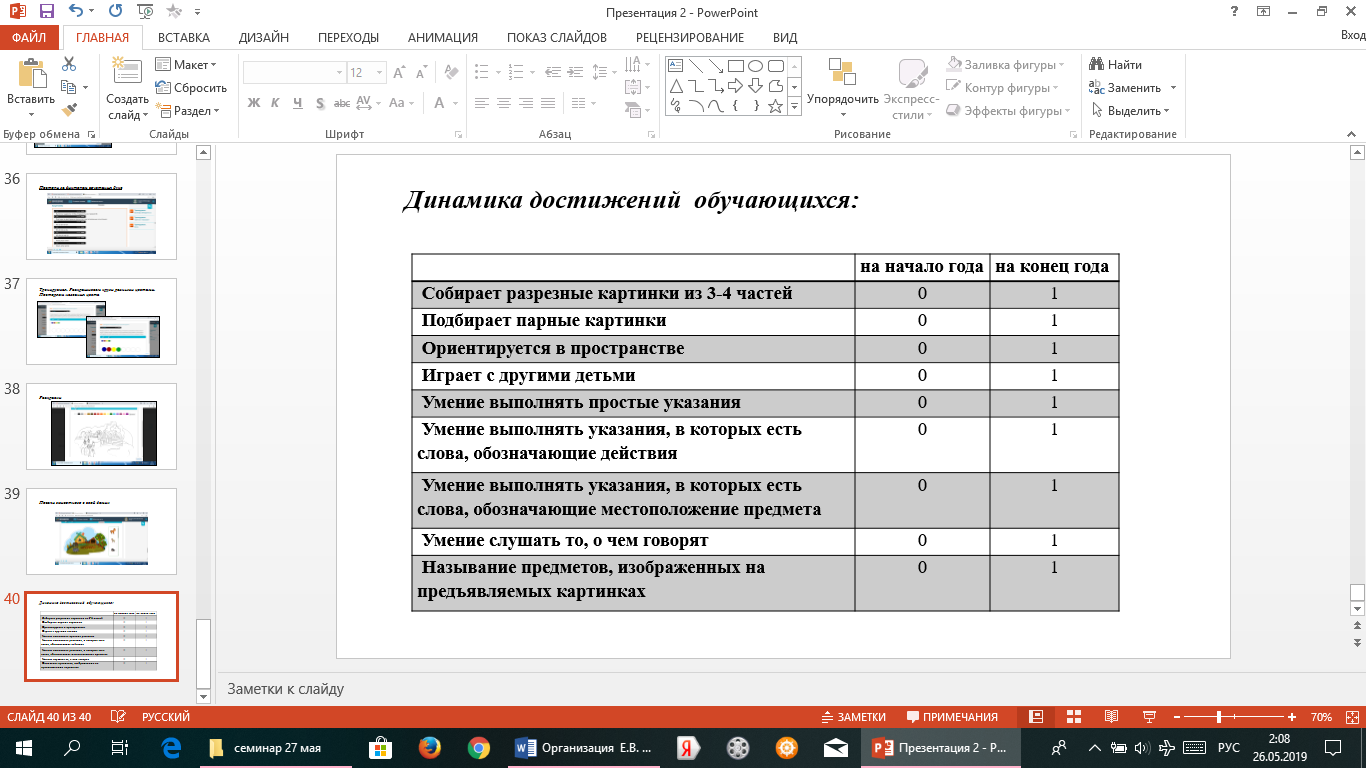Toggle the ПРИМЕЧАНИЯ comments pane
Viewport: 1366px width, 768px height.
tap(952, 717)
